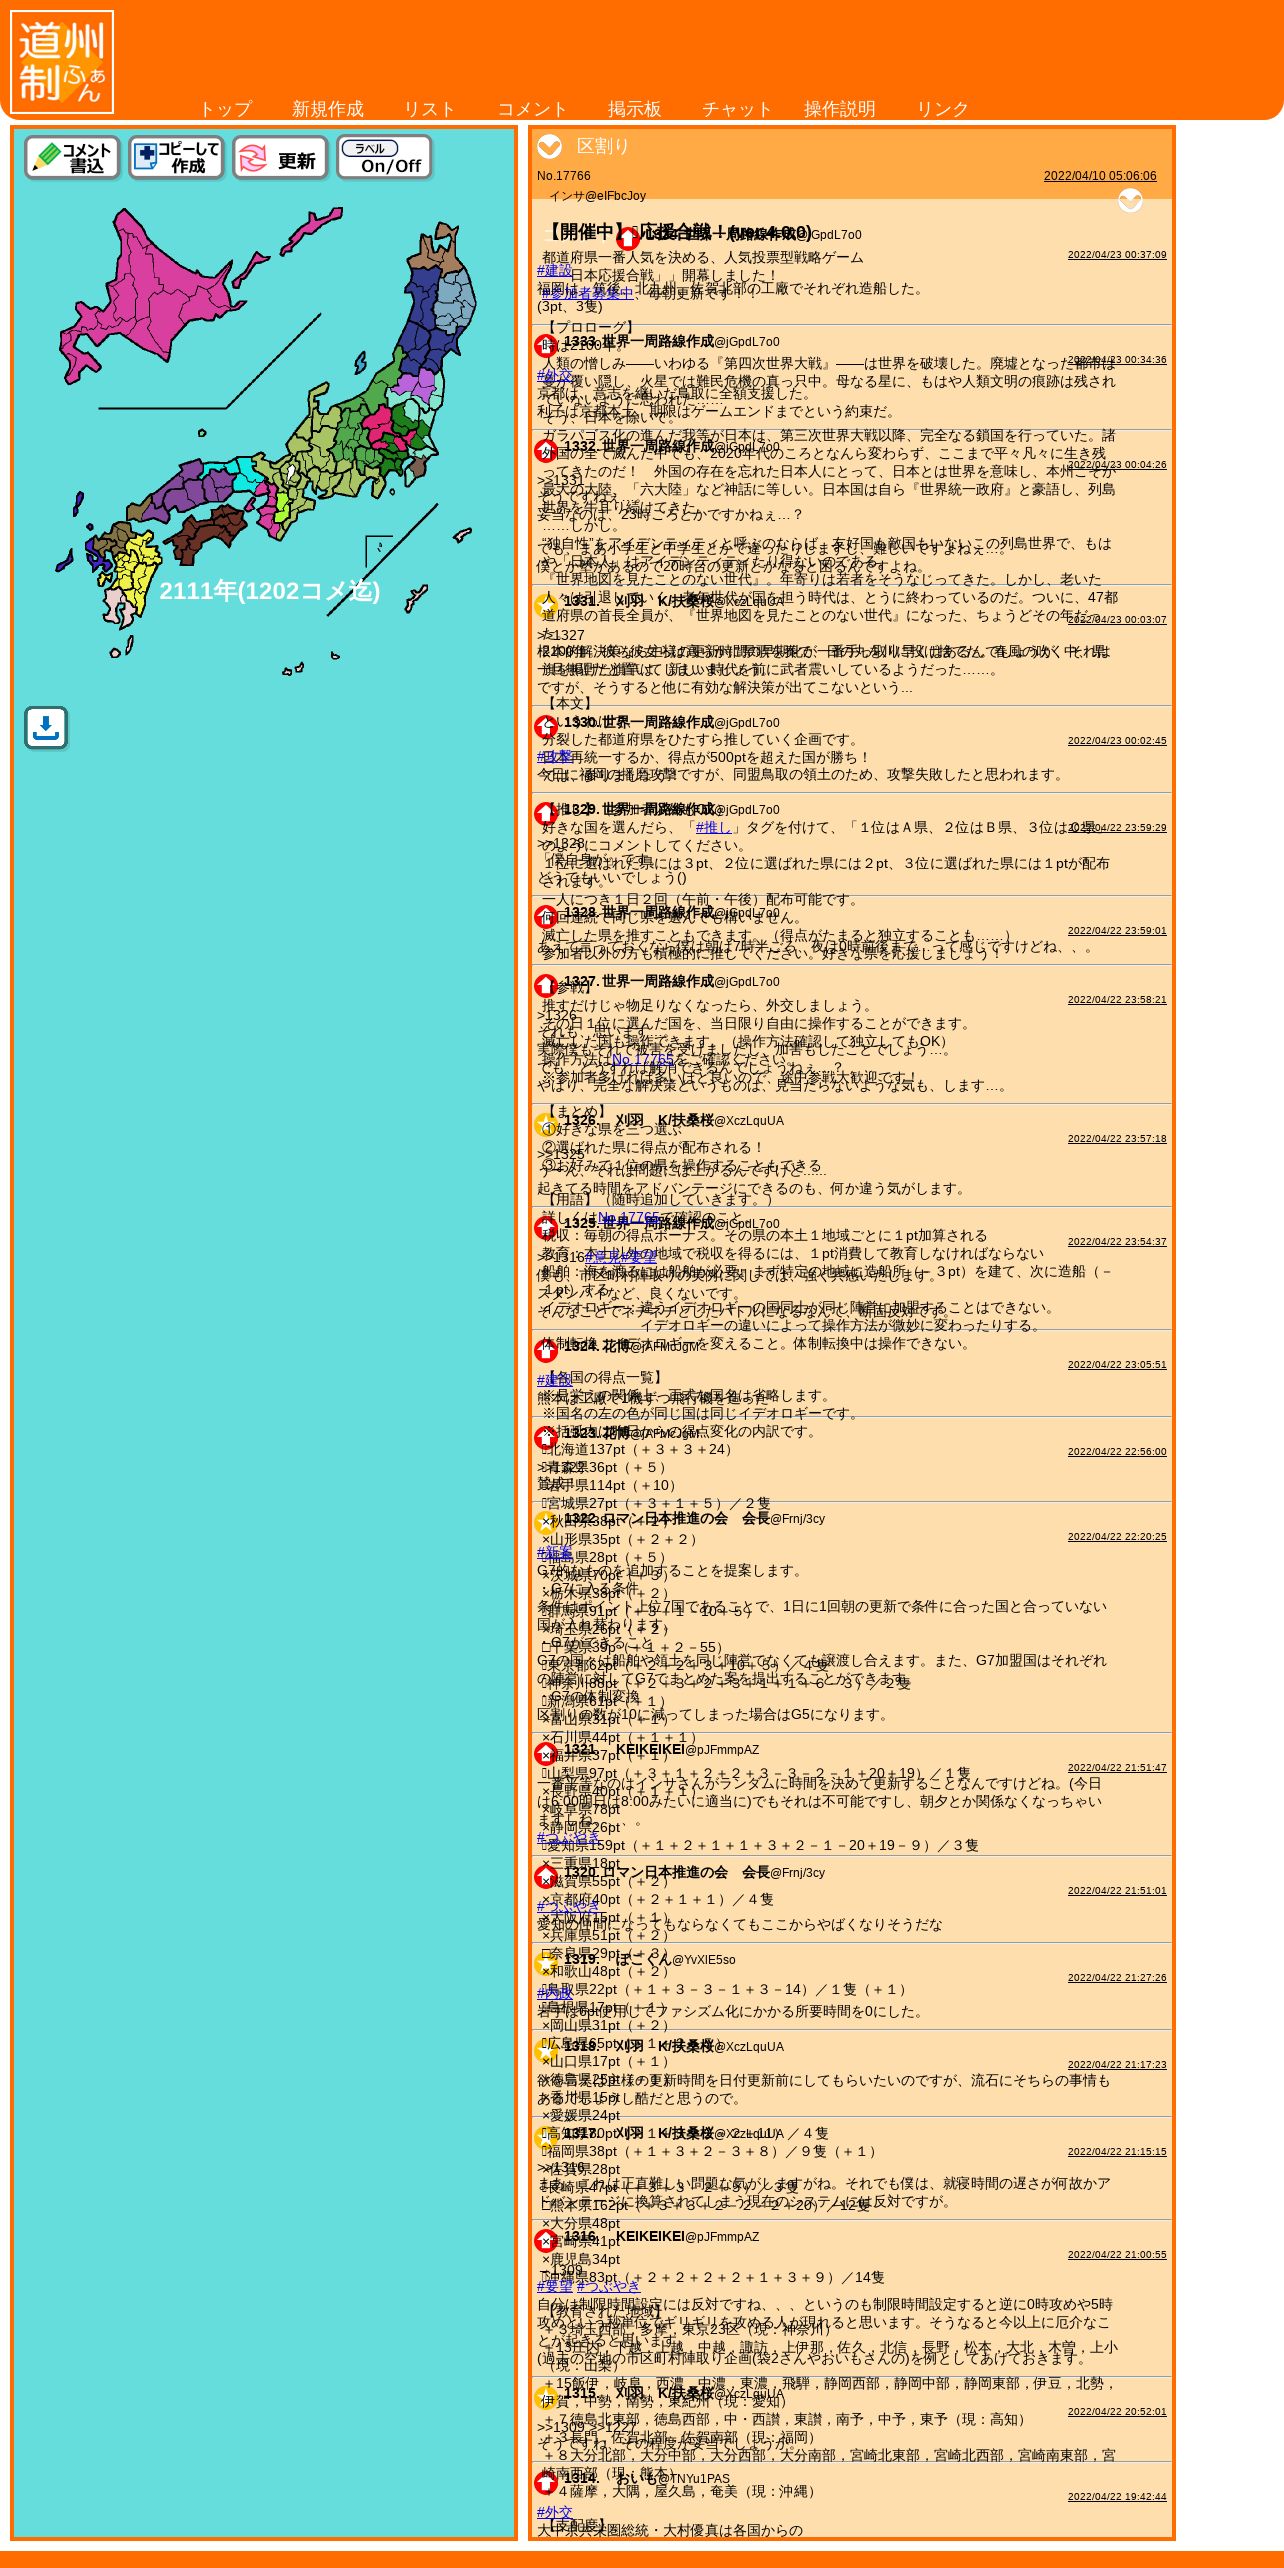The width and height of the screenshot is (1284, 2568).
Task: Open timestamp link 2022/04/22 21:51:47
Action: (1117, 1768)
